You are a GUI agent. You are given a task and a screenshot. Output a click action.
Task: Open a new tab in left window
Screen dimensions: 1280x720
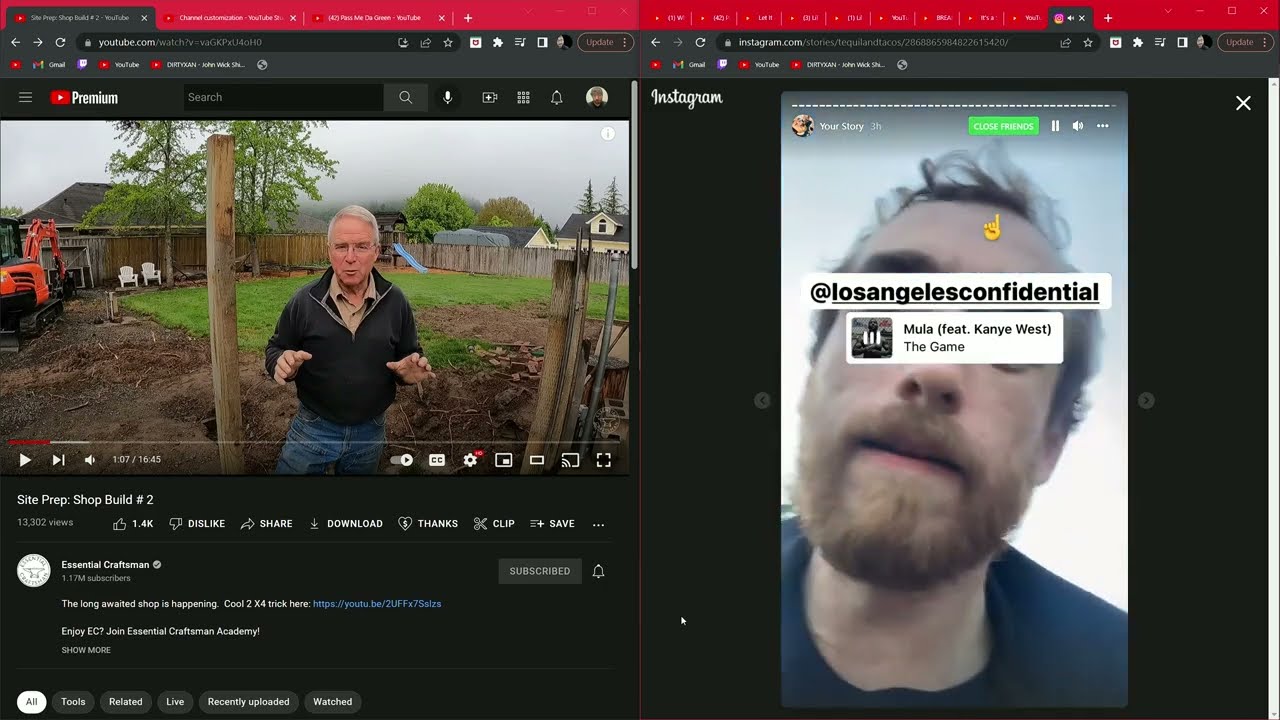(468, 18)
